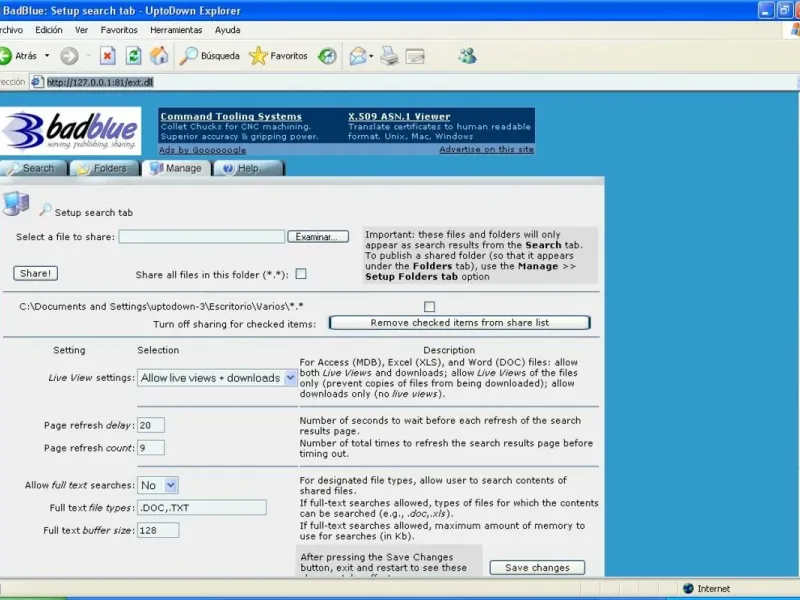Open the Edición menu
800x600 pixels.
48,30
